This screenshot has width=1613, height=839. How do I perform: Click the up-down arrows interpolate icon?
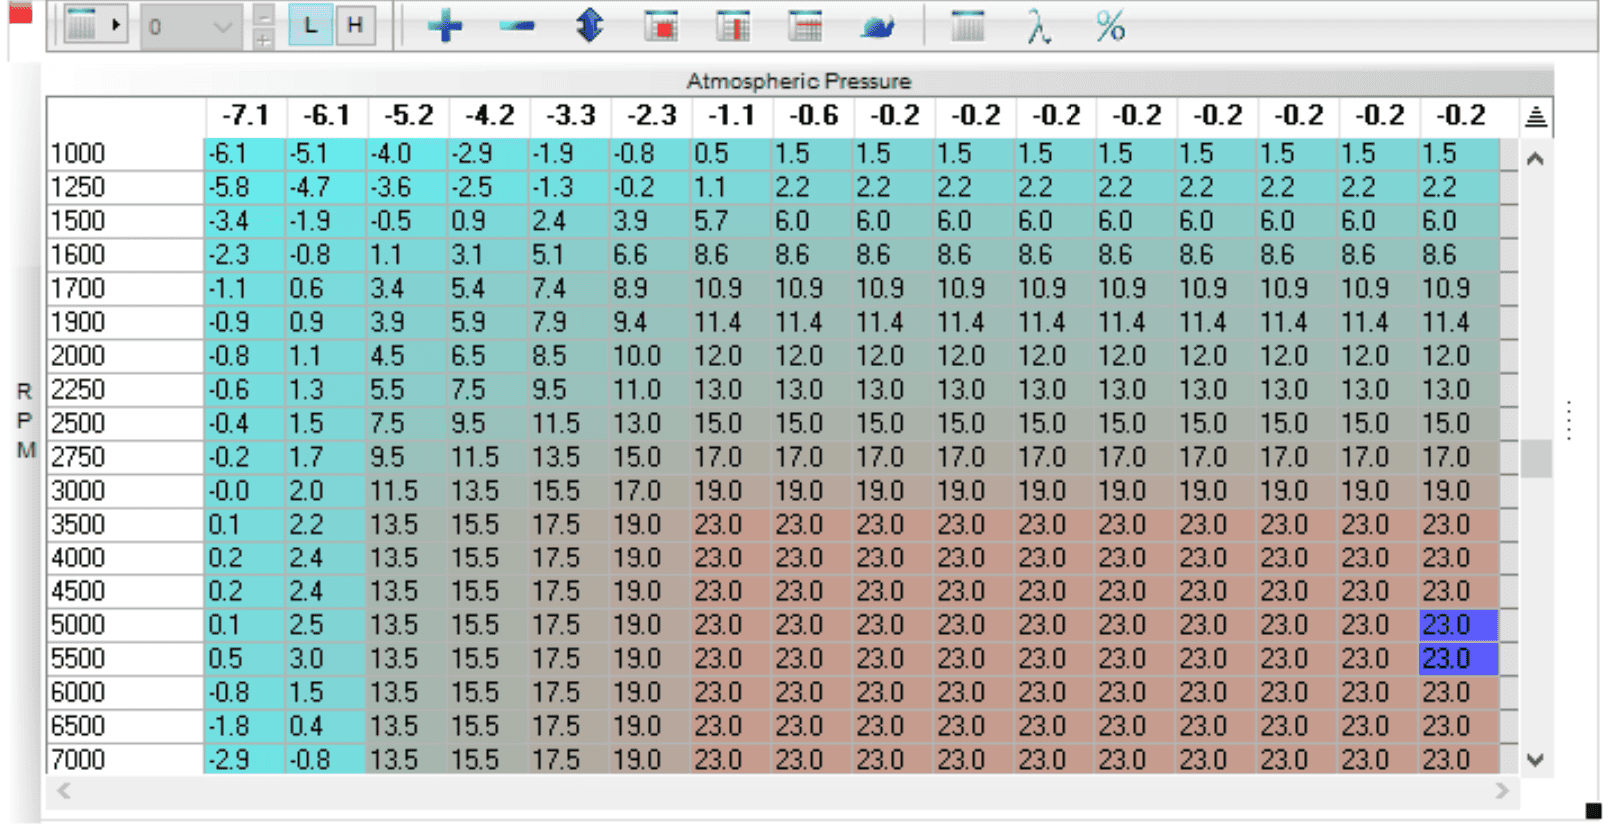pyautogui.click(x=590, y=25)
